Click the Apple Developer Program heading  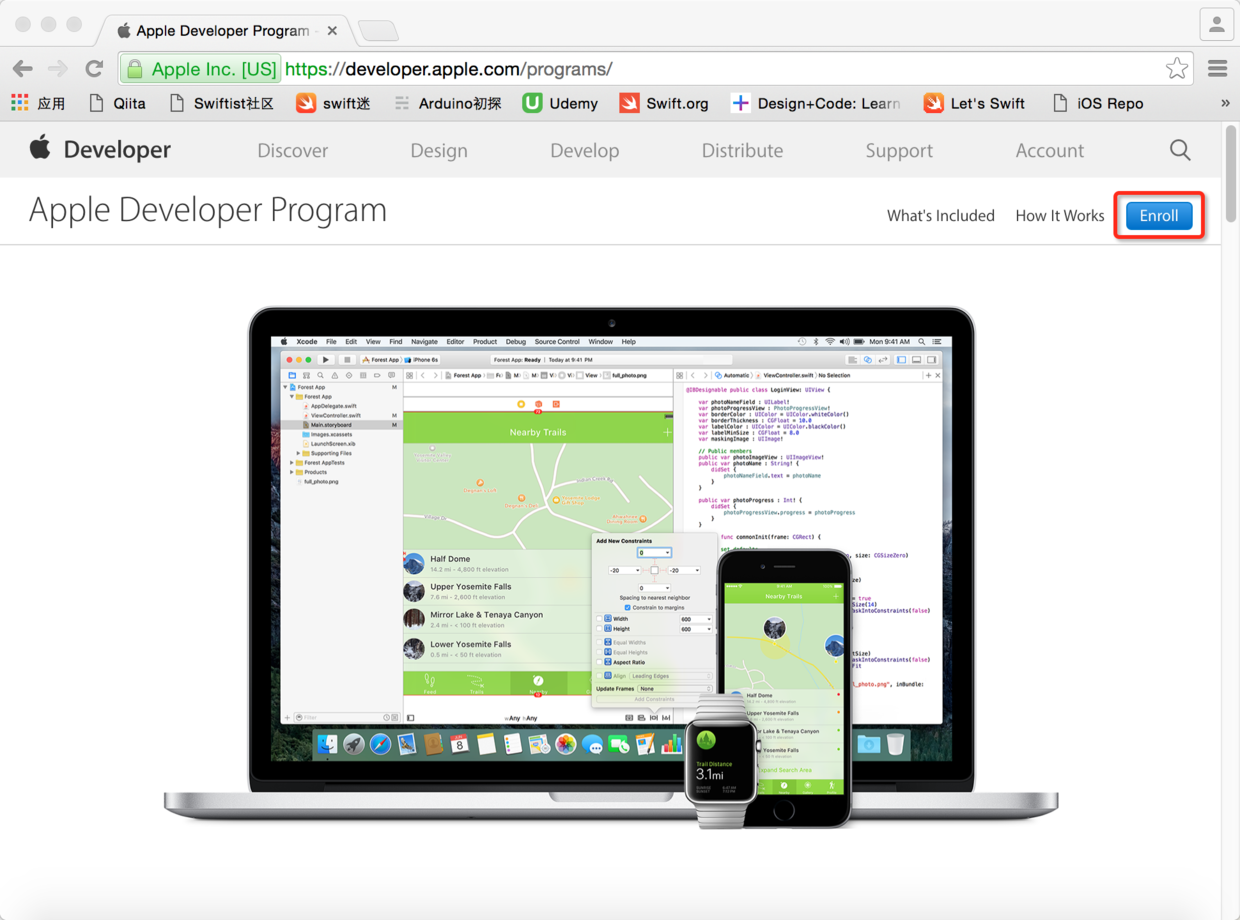208,211
